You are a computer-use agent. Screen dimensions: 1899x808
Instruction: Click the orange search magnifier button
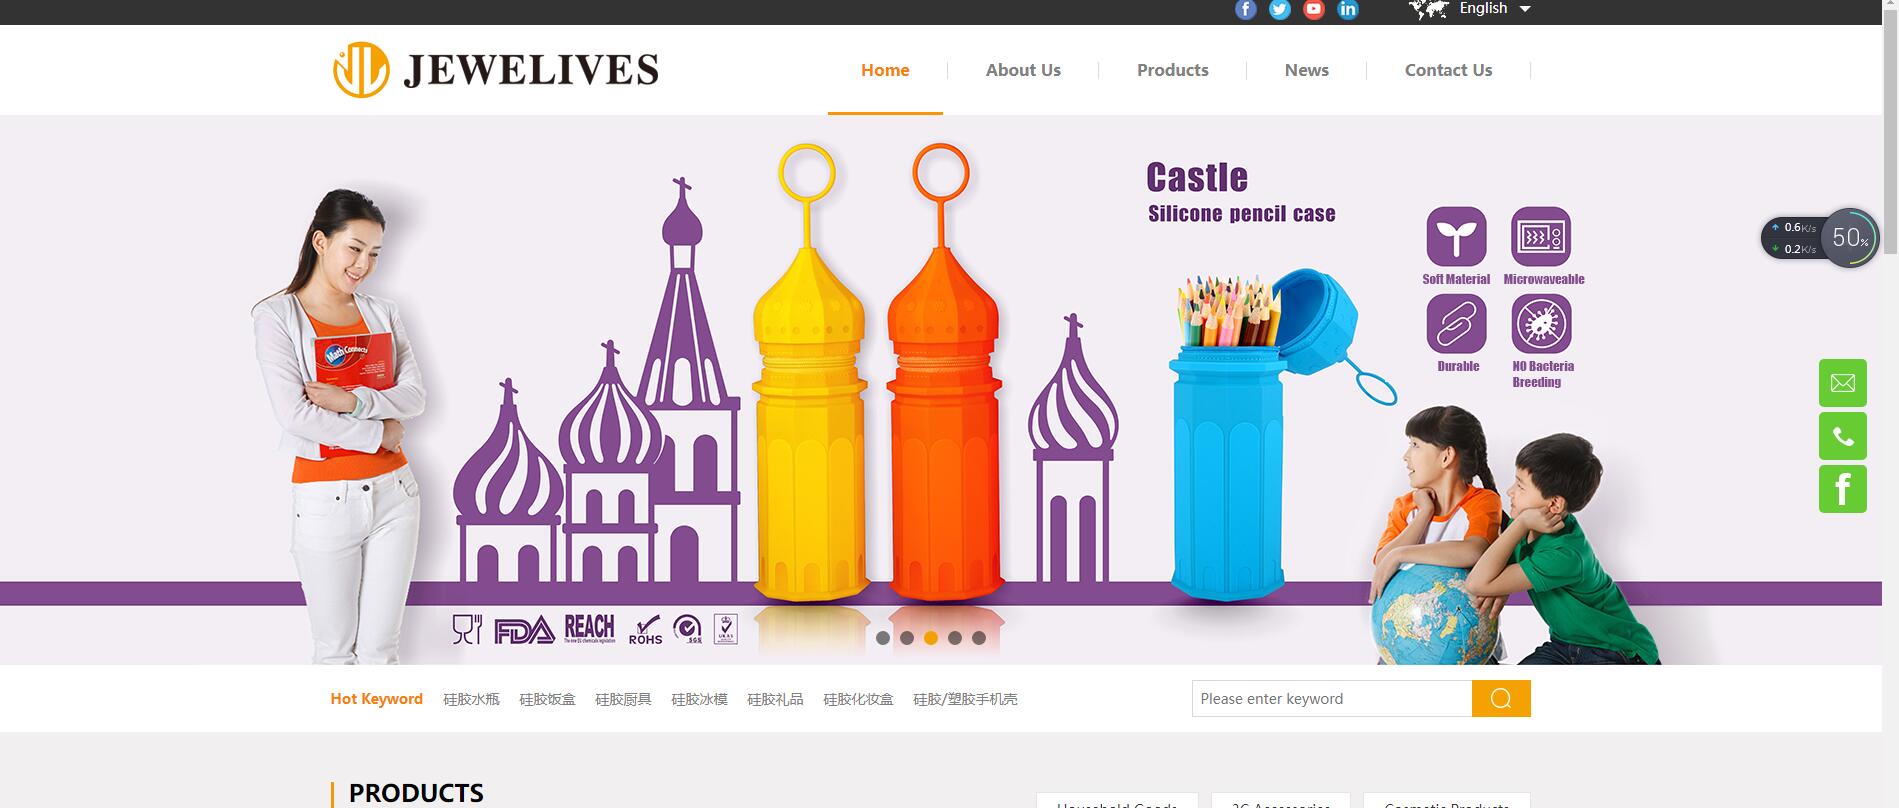pyautogui.click(x=1500, y=699)
